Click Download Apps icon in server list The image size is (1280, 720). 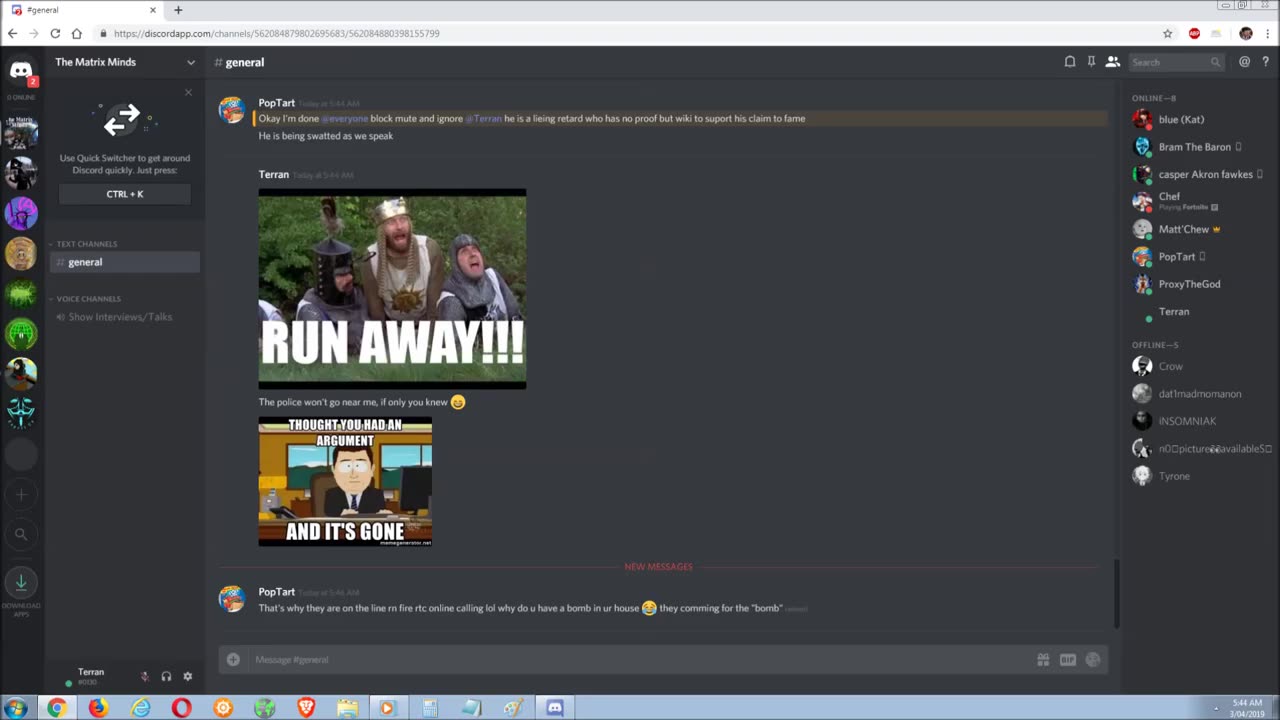tap(21, 582)
